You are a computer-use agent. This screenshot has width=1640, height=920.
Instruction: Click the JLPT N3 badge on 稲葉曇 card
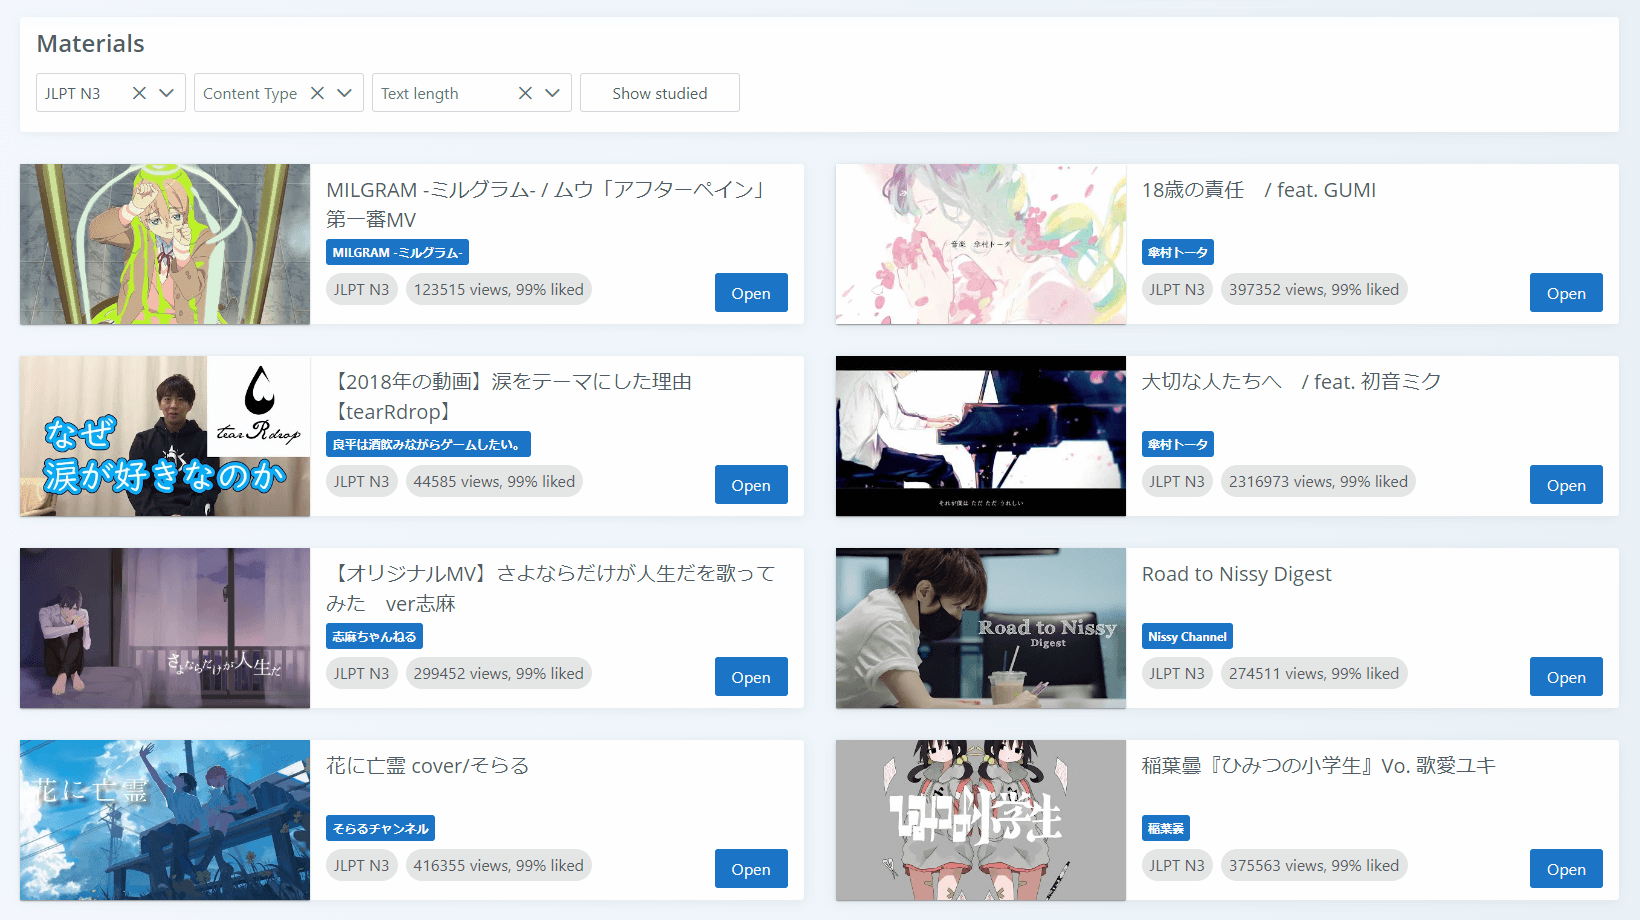pos(1176,865)
